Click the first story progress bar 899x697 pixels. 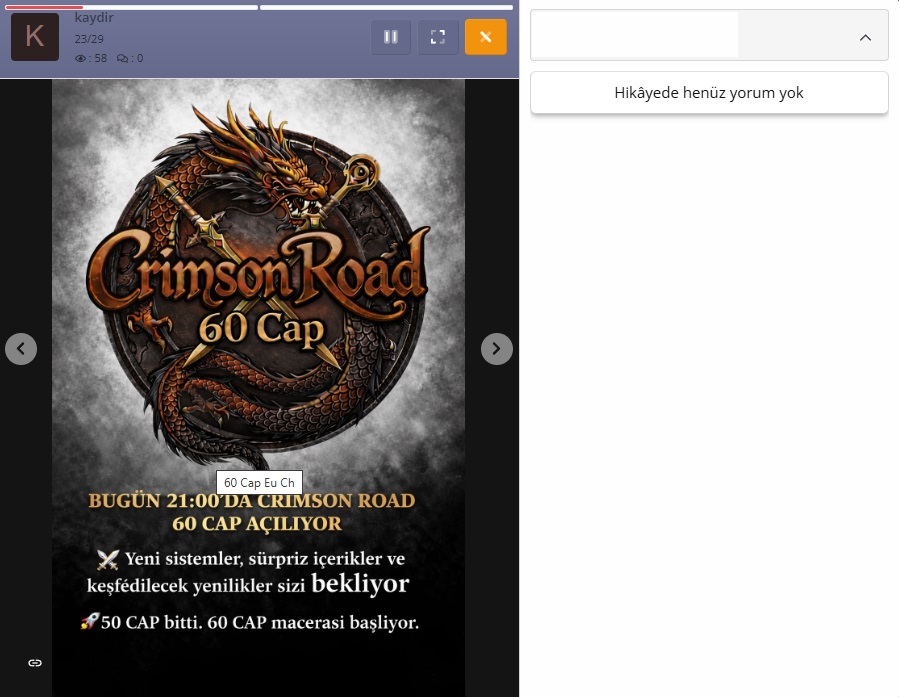pos(132,7)
